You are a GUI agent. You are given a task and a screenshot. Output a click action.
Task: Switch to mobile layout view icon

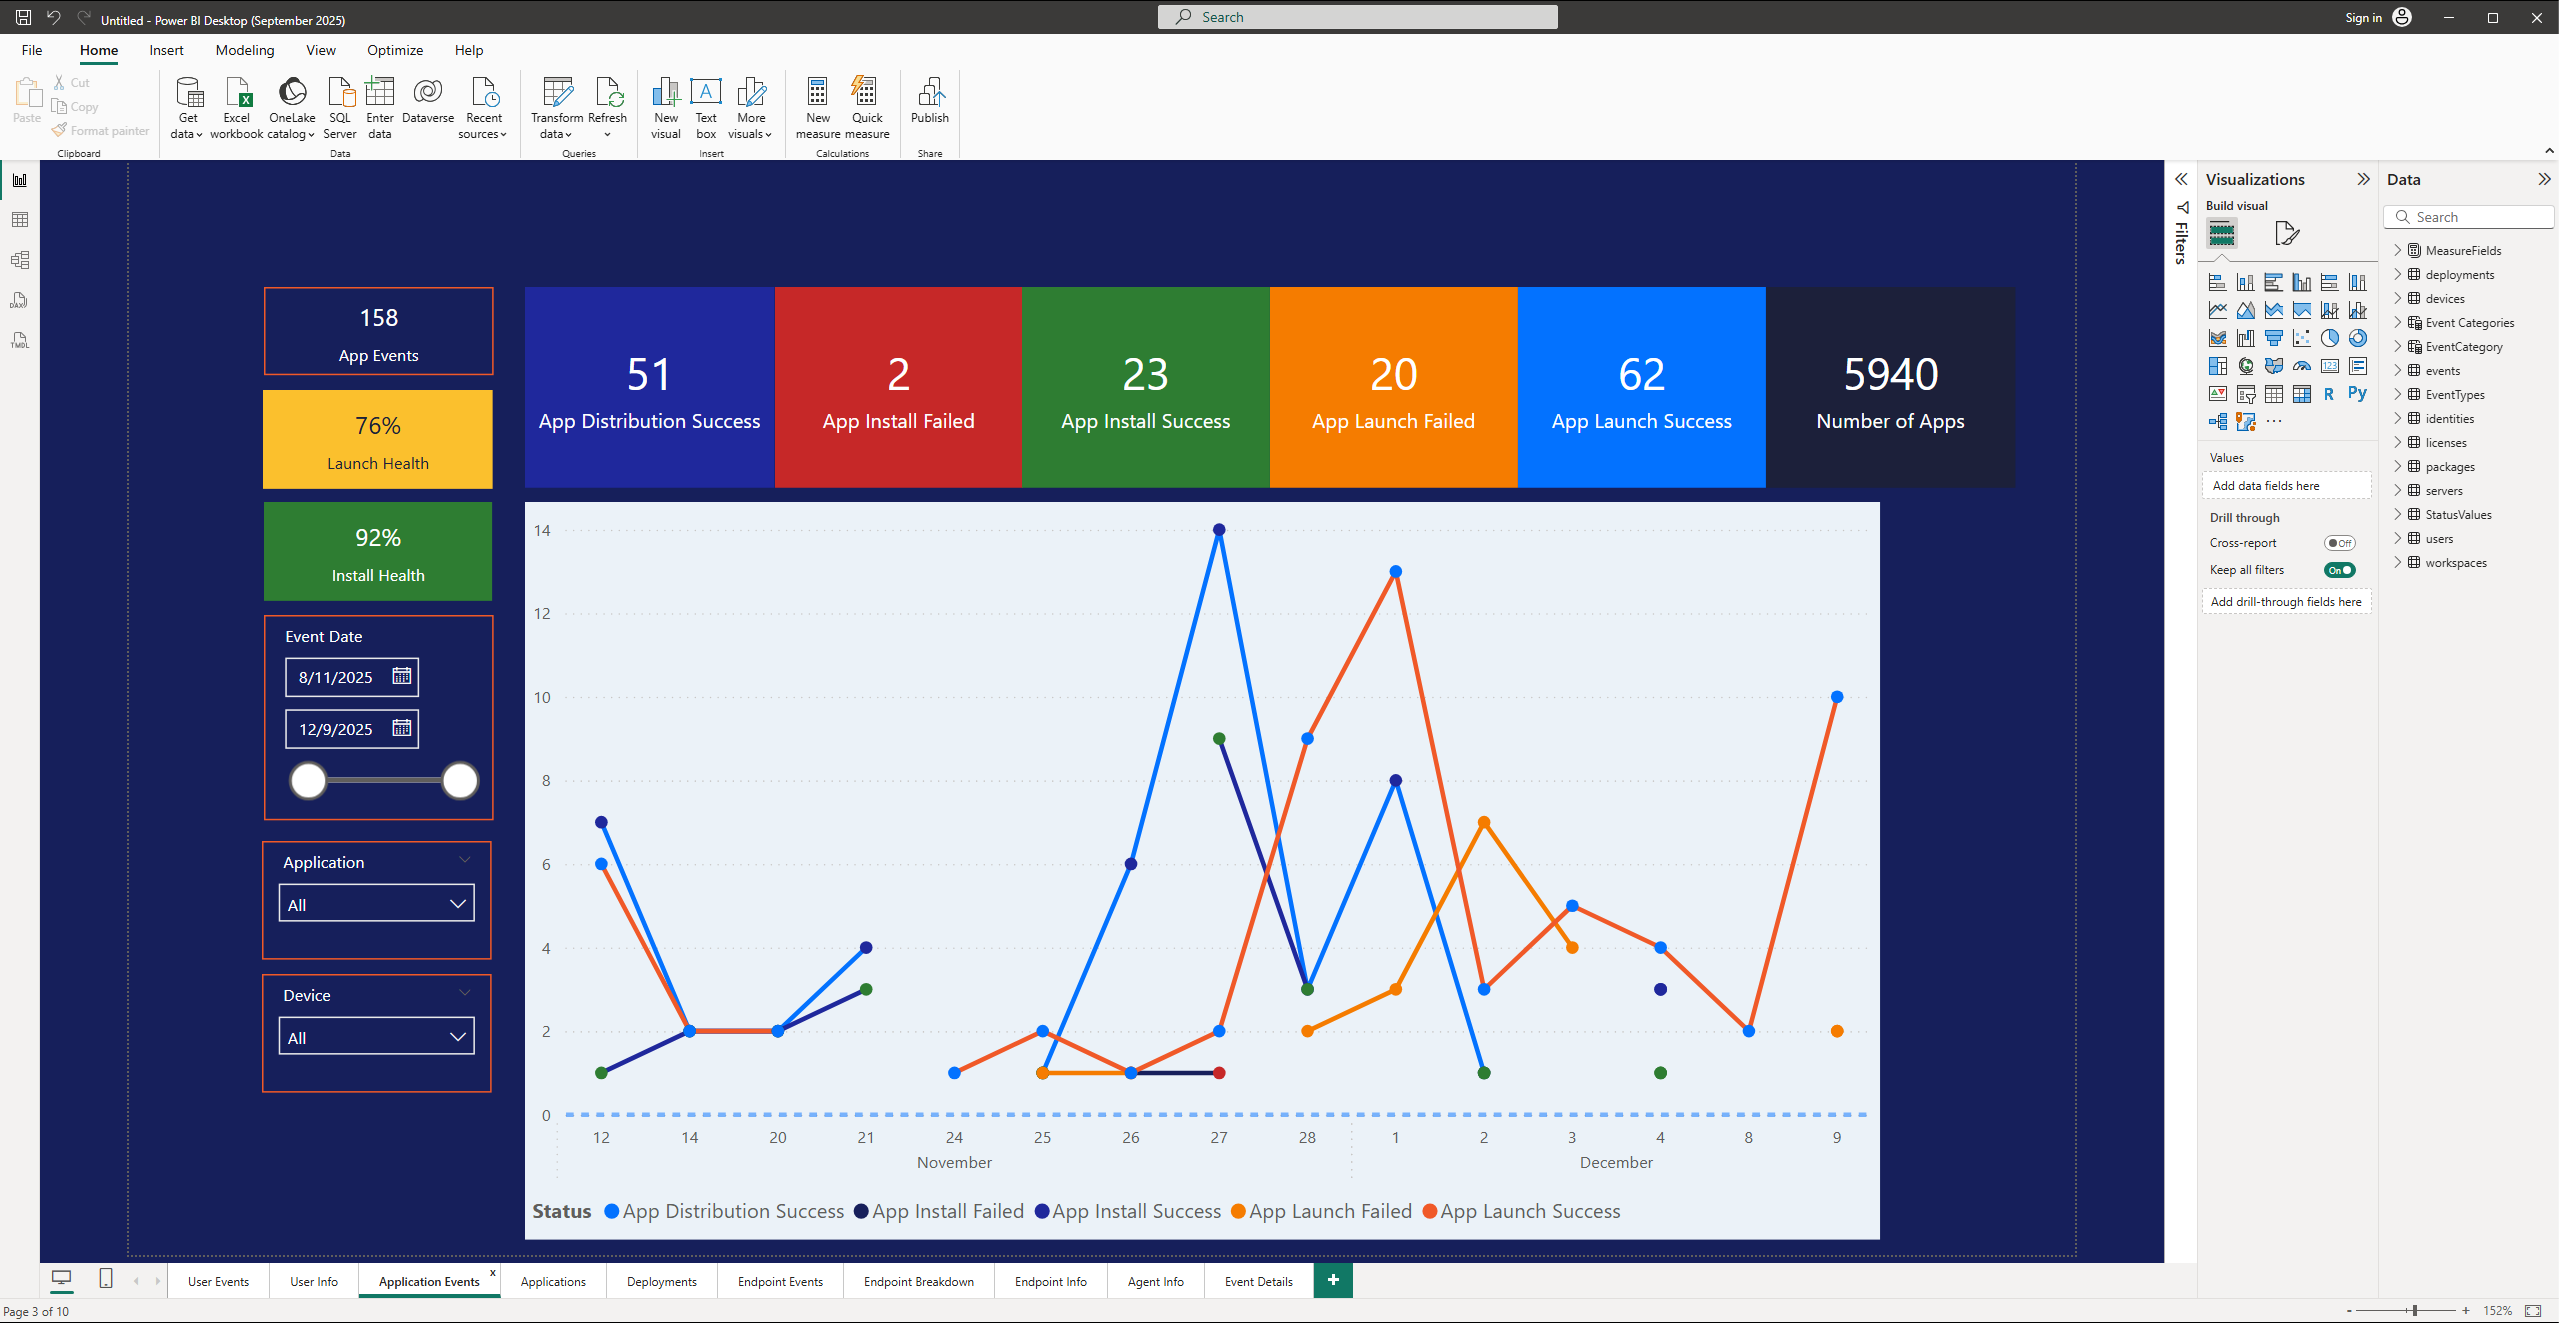(106, 1278)
